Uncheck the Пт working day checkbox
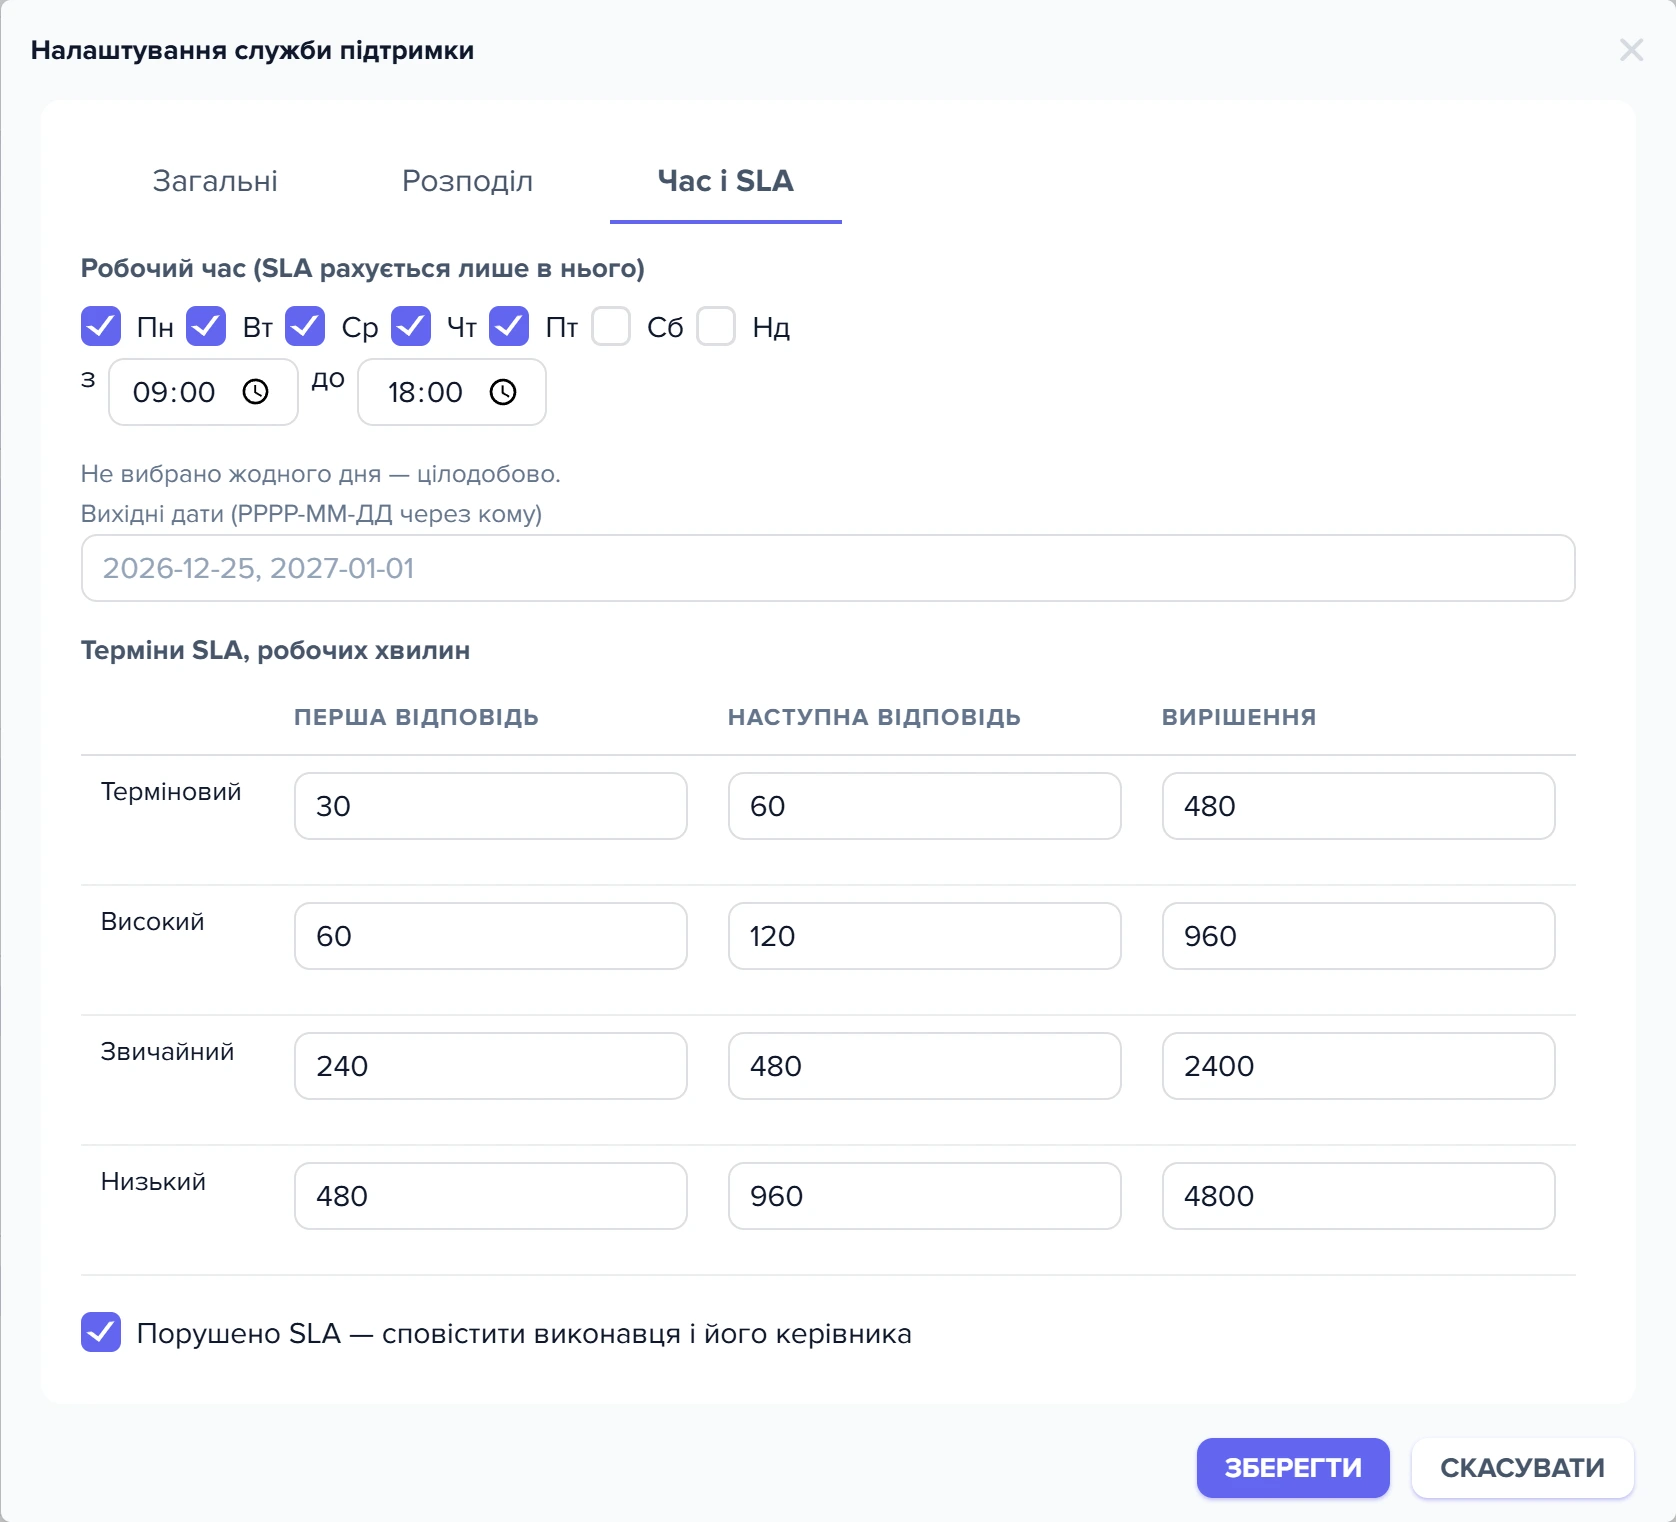 point(509,326)
